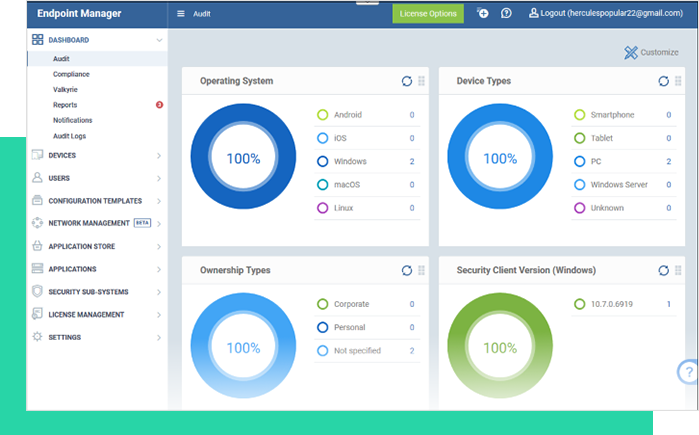The width and height of the screenshot is (699, 435).
Task: Refresh the Operating System widget
Action: click(x=406, y=81)
